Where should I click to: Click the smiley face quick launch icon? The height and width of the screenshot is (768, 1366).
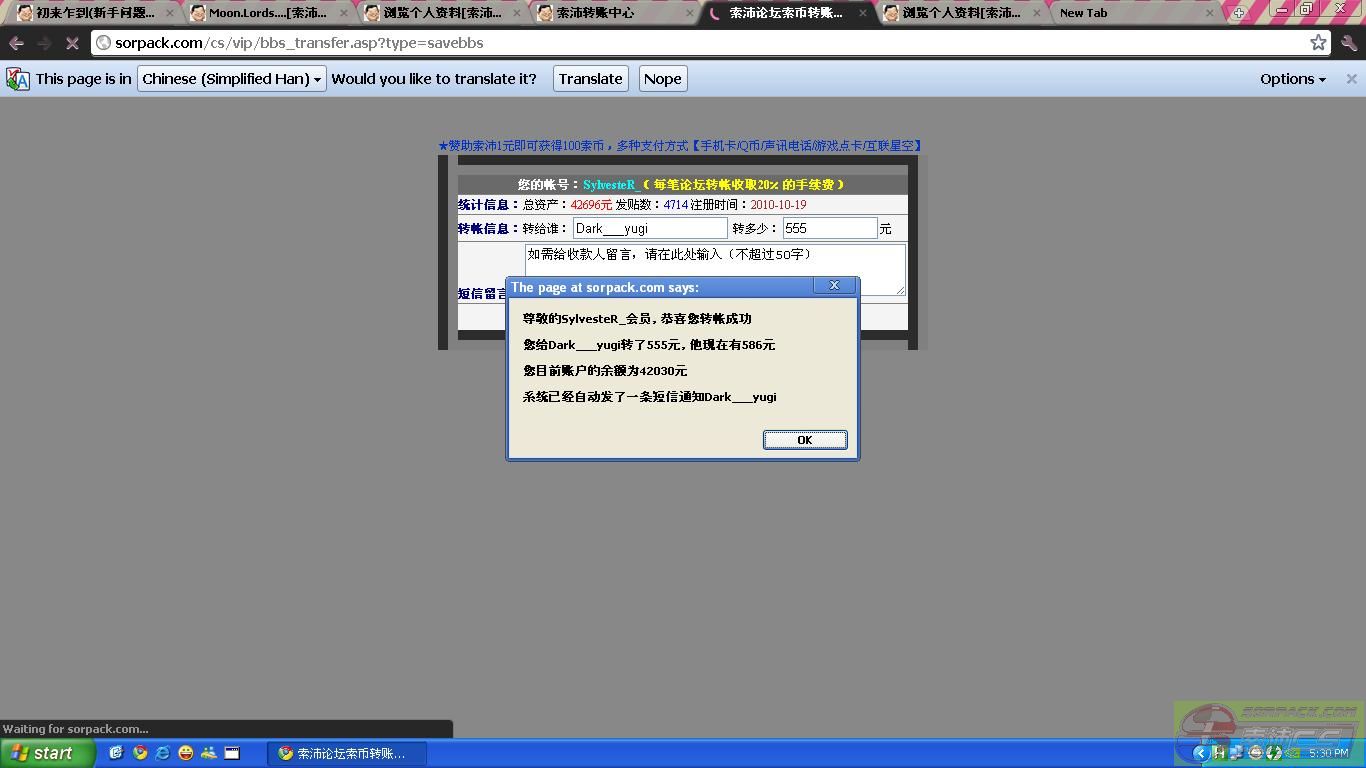pyautogui.click(x=185, y=753)
